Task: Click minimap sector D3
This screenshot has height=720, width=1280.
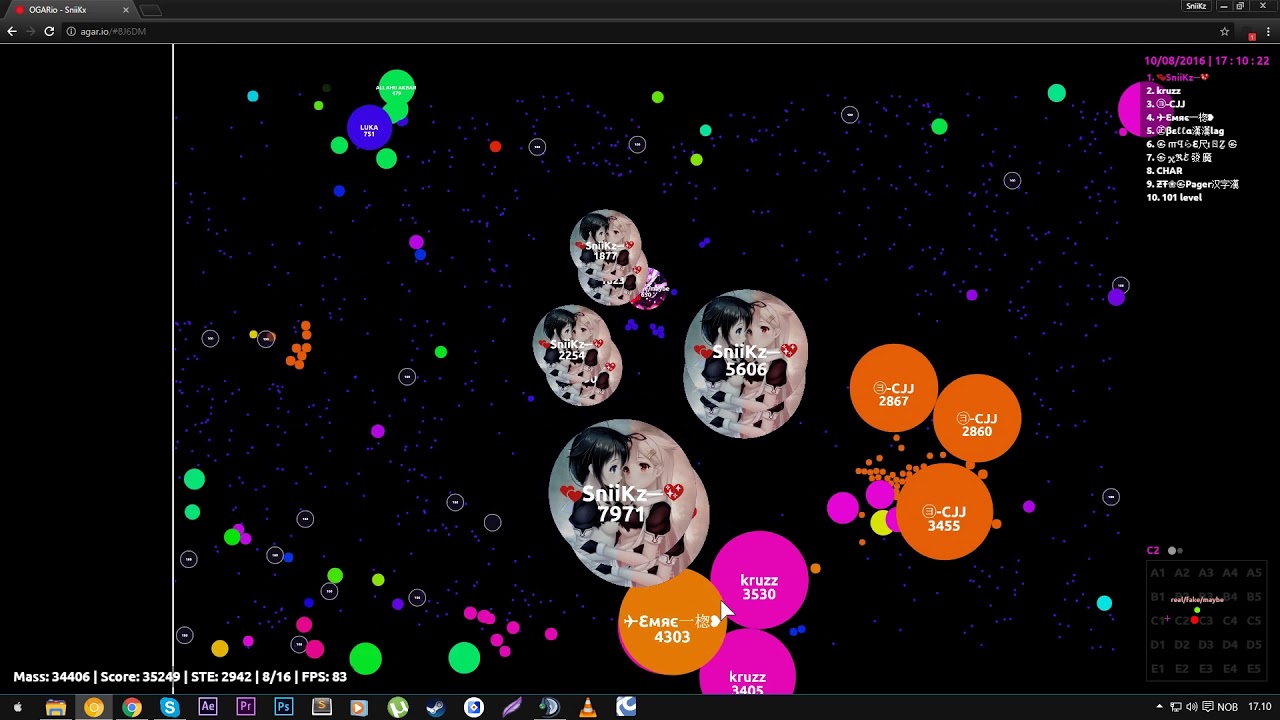Action: (1206, 645)
